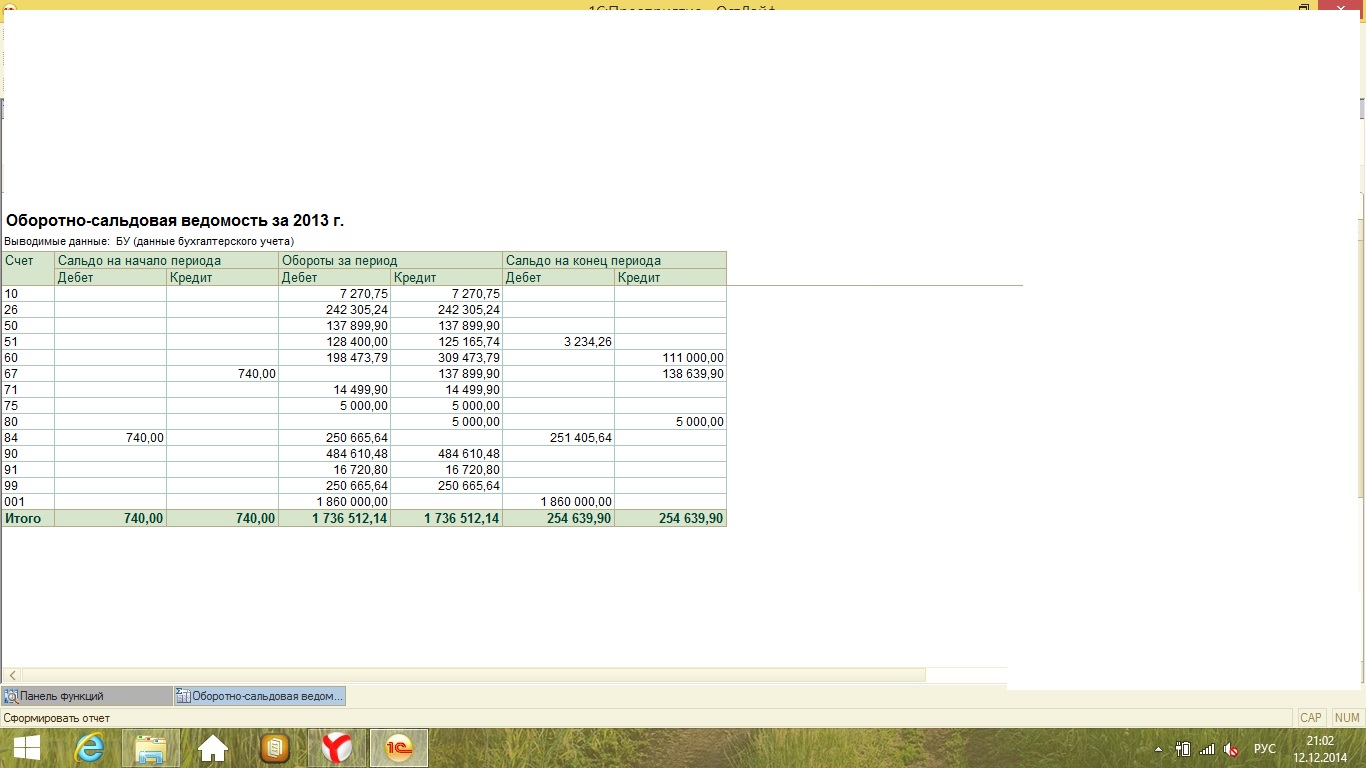Open Internet Explorer from the taskbar
1366x768 pixels.
click(89, 748)
